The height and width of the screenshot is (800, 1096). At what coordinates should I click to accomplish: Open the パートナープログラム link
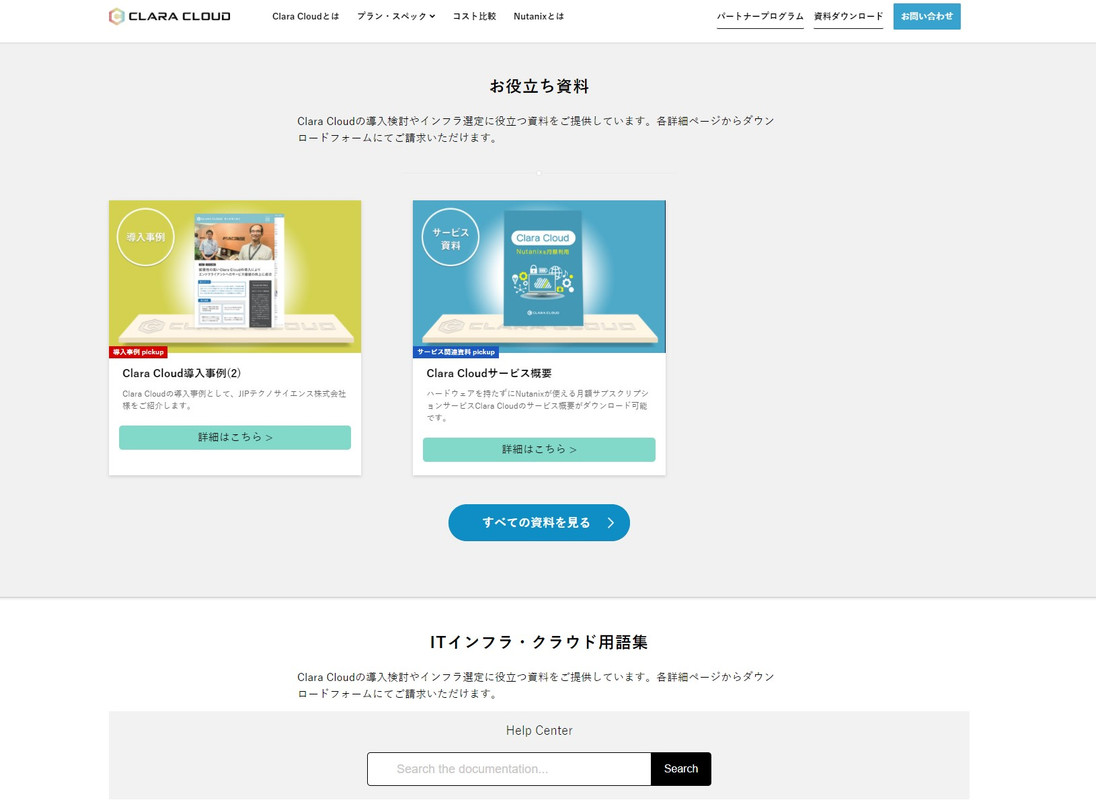[x=760, y=16]
